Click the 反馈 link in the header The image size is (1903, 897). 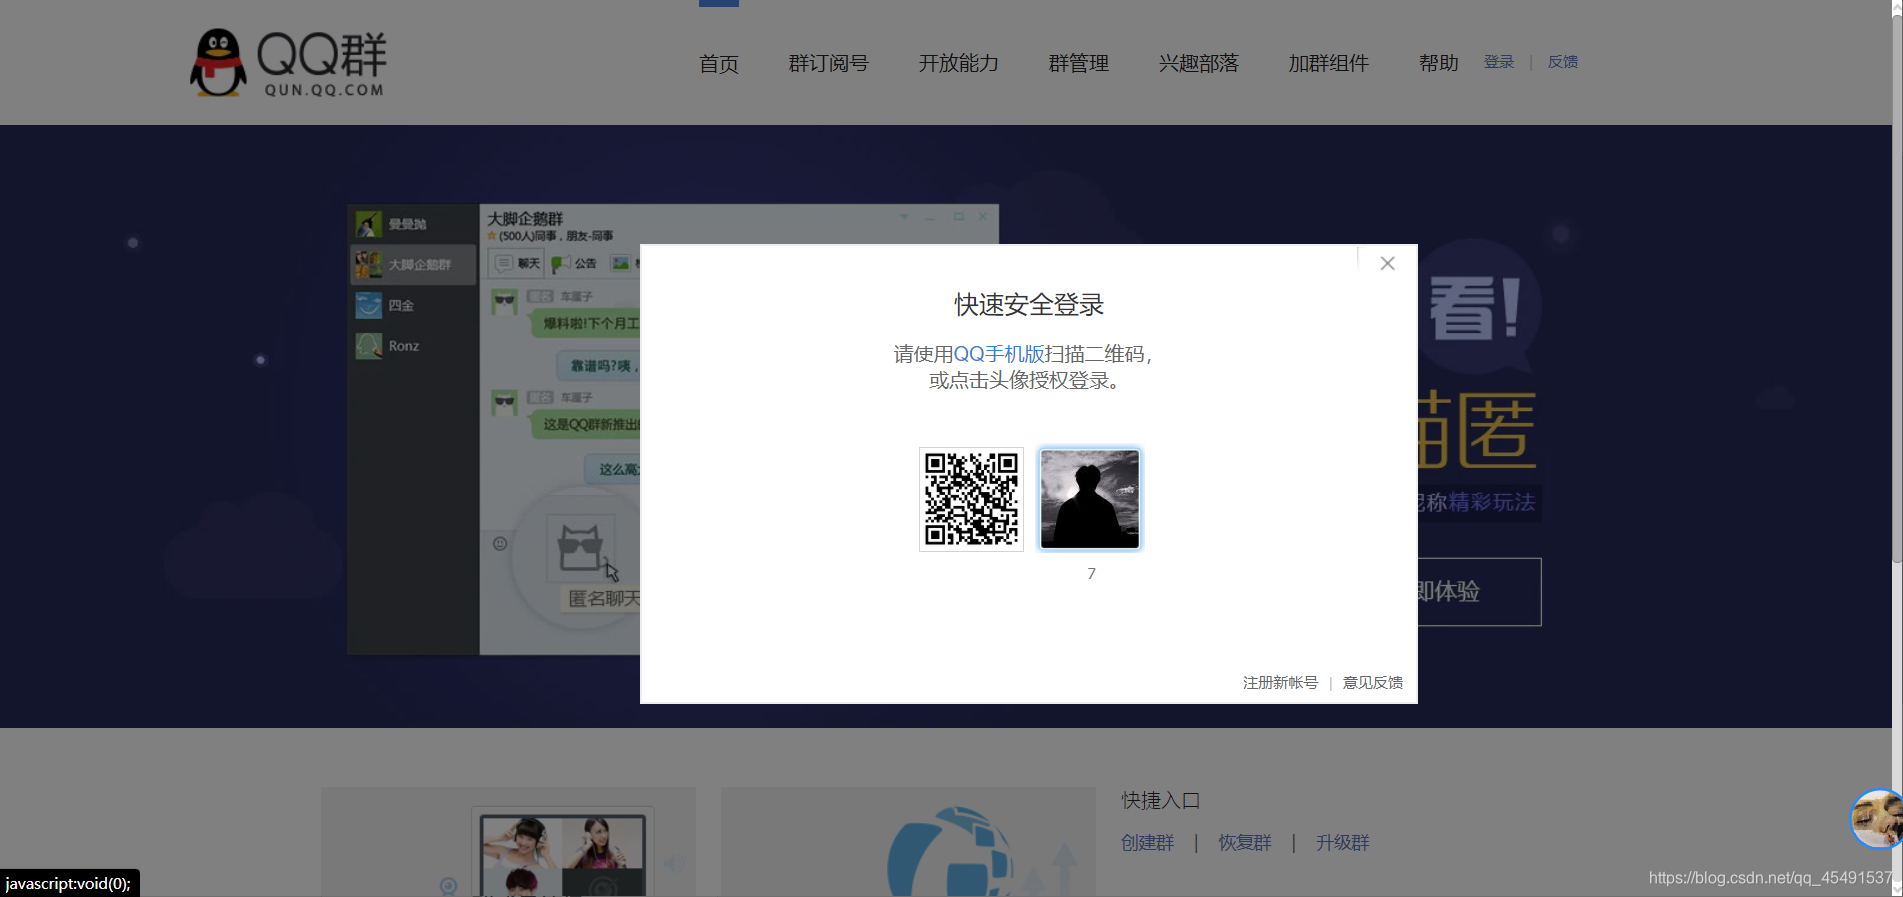pyautogui.click(x=1563, y=62)
